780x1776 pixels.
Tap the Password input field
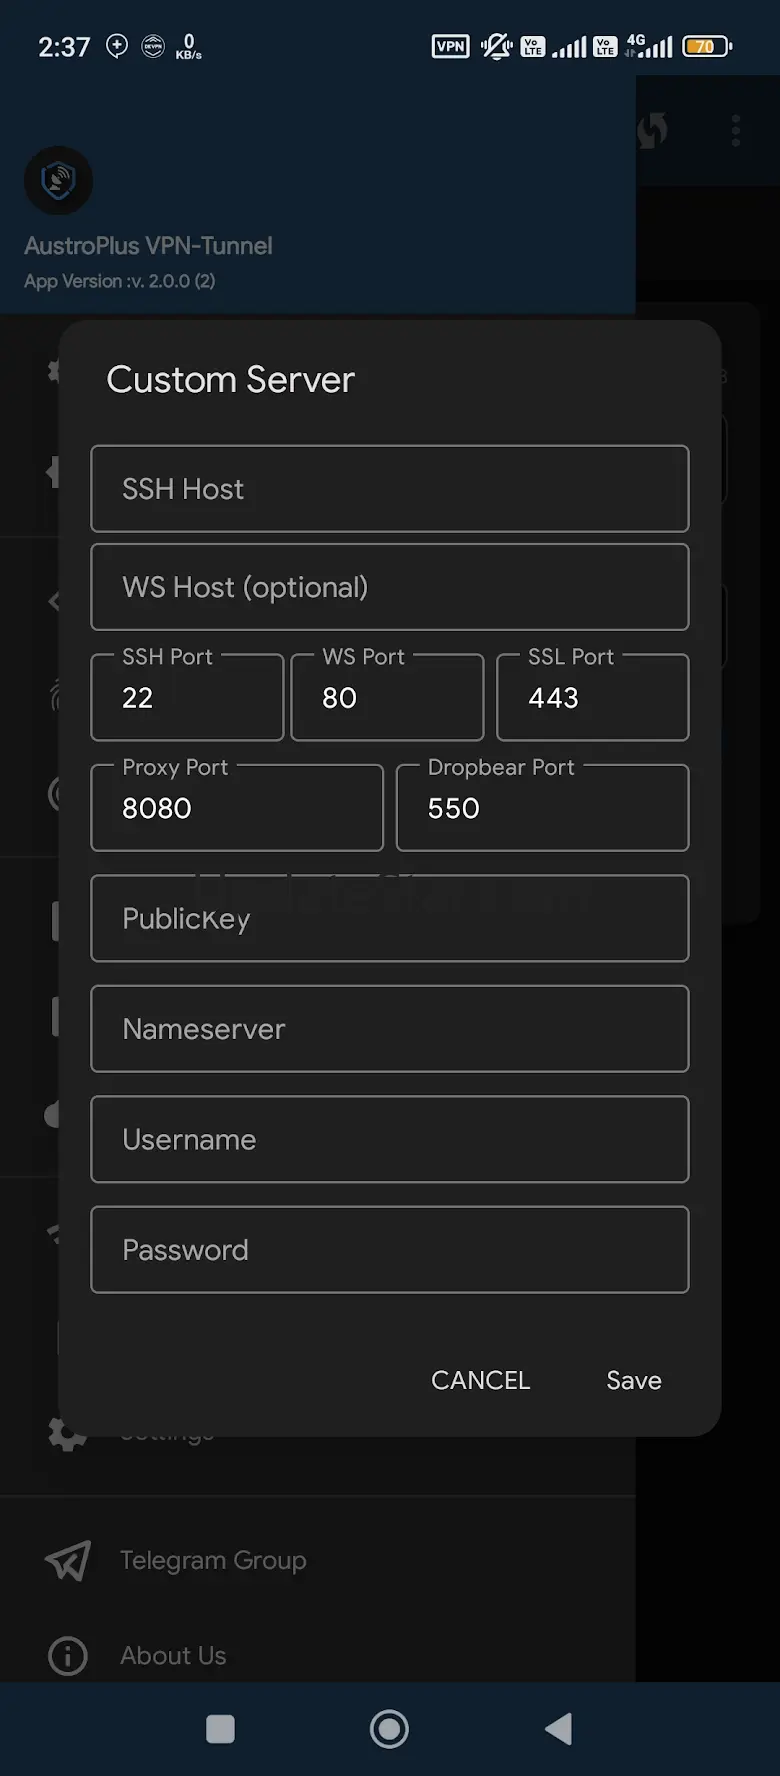point(389,1250)
